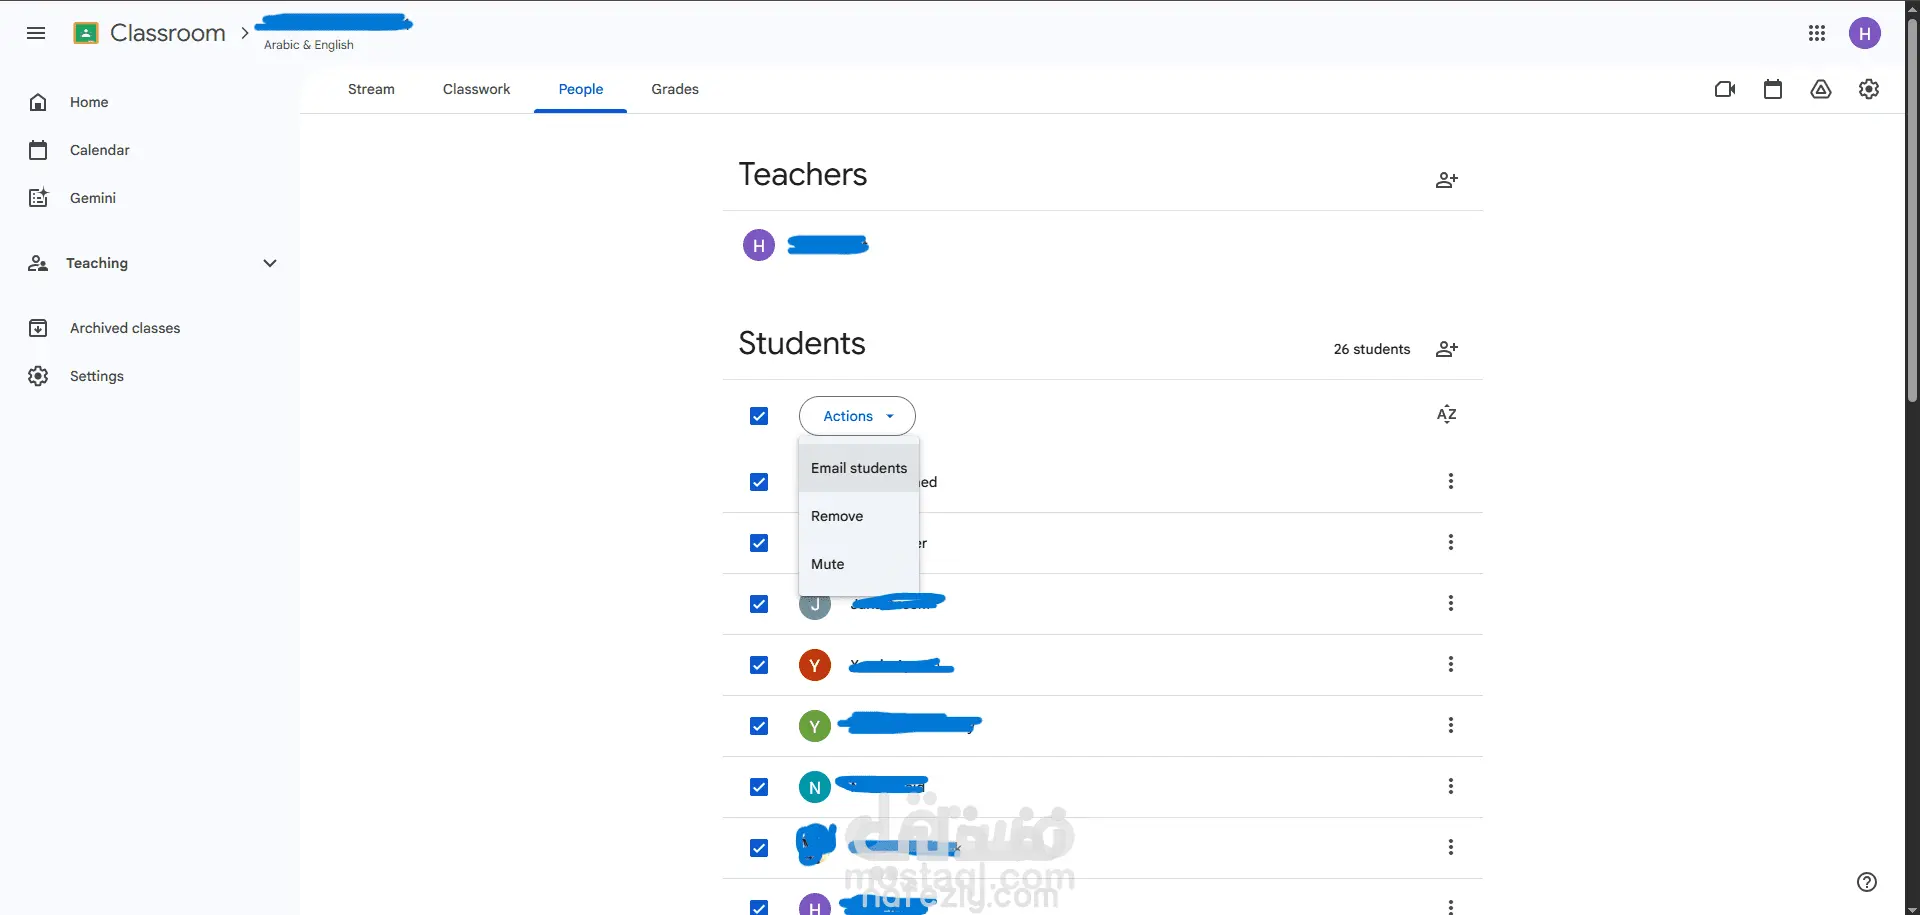This screenshot has width=1920, height=915.
Task: Uncheck the student with the teal N avatar
Action: tap(759, 787)
